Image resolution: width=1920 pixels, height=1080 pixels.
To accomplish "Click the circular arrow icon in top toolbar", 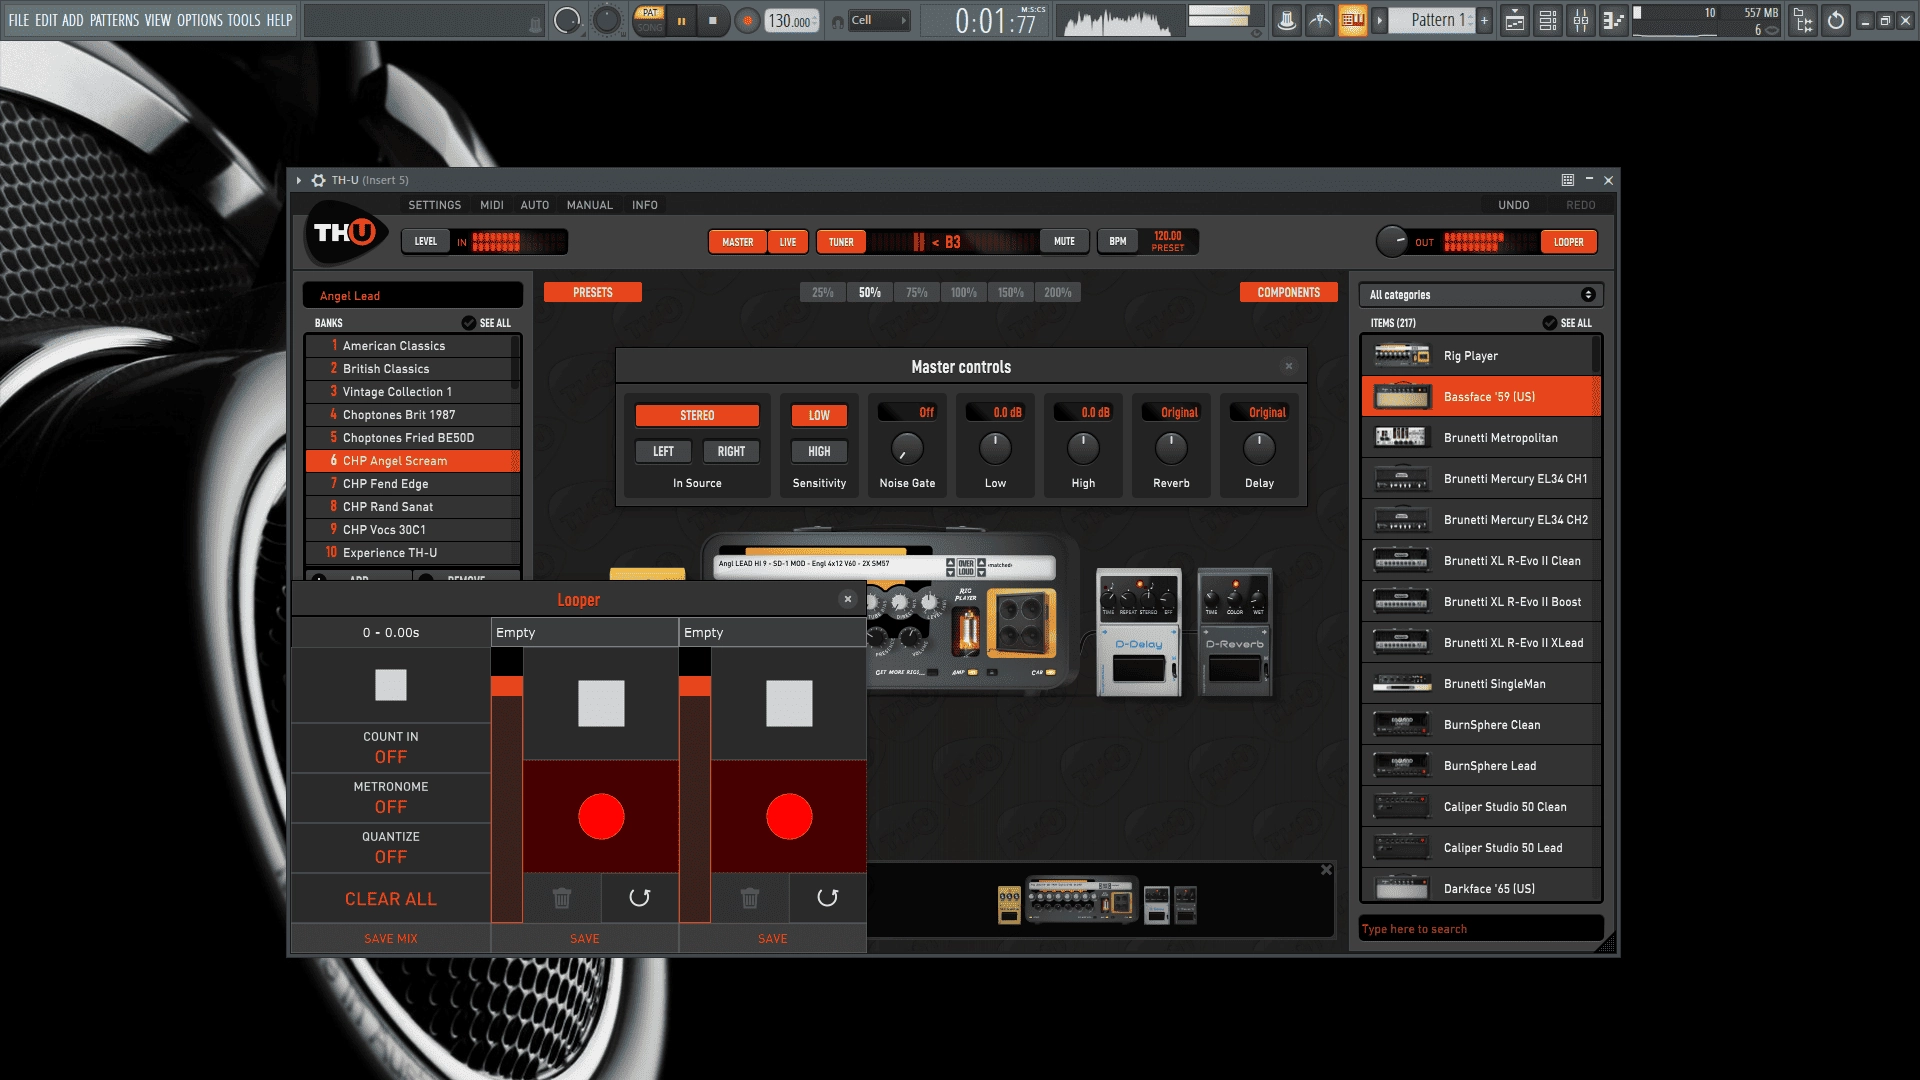I will tap(1836, 20).
